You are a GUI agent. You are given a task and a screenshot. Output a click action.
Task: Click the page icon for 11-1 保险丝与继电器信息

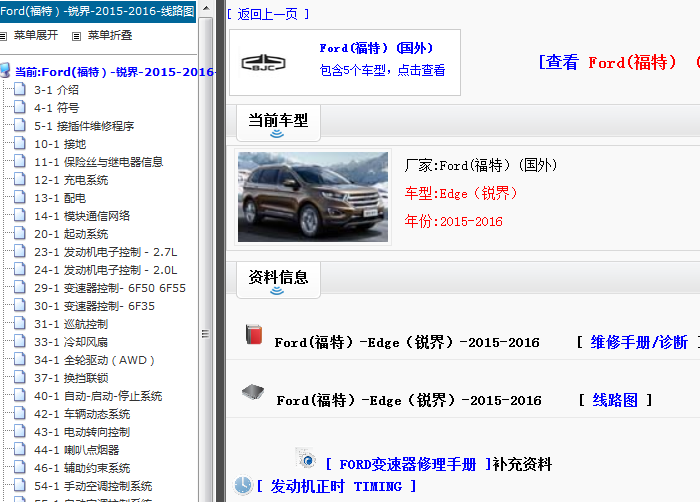point(20,161)
